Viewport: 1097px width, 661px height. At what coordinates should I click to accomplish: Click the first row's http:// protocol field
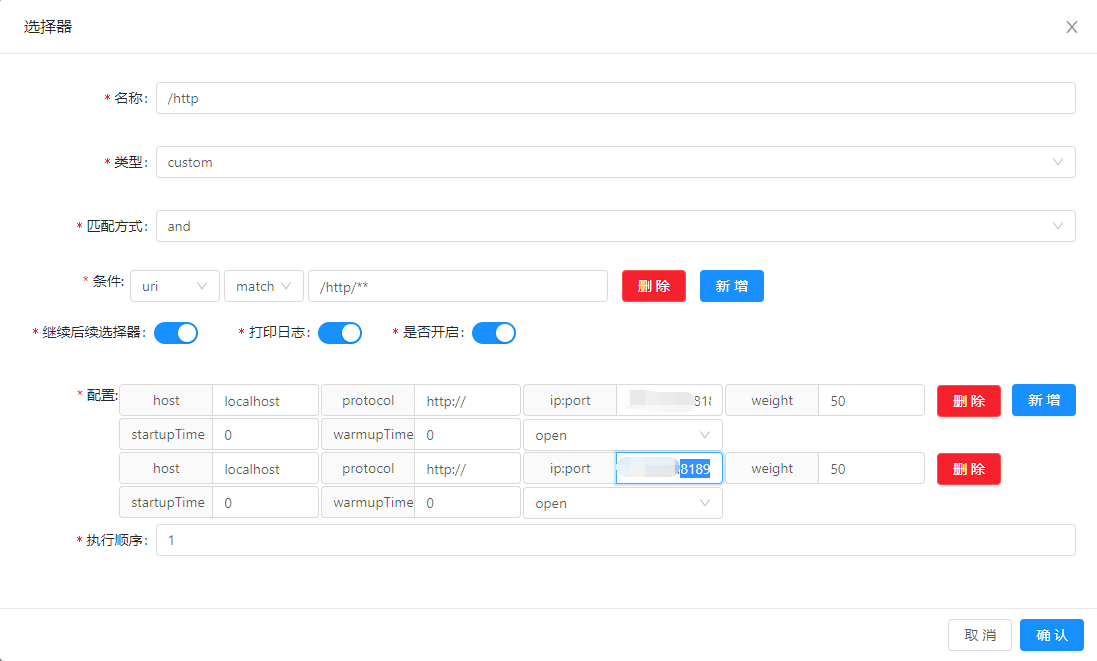click(x=467, y=401)
